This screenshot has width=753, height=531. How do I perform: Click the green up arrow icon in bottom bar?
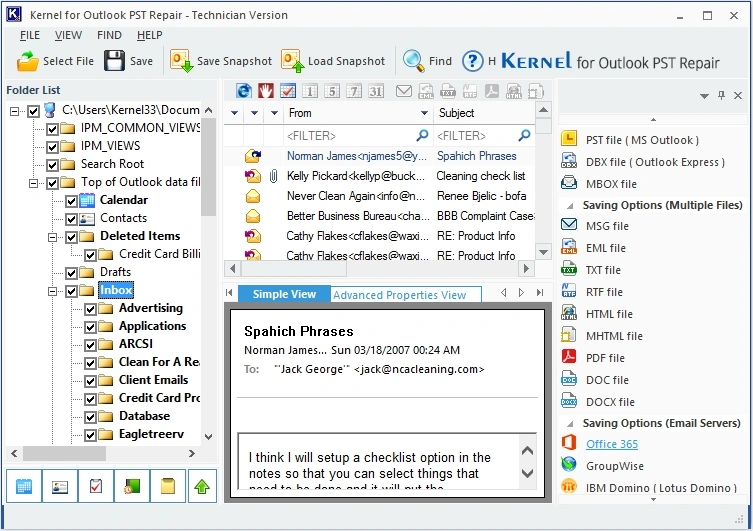(202, 486)
